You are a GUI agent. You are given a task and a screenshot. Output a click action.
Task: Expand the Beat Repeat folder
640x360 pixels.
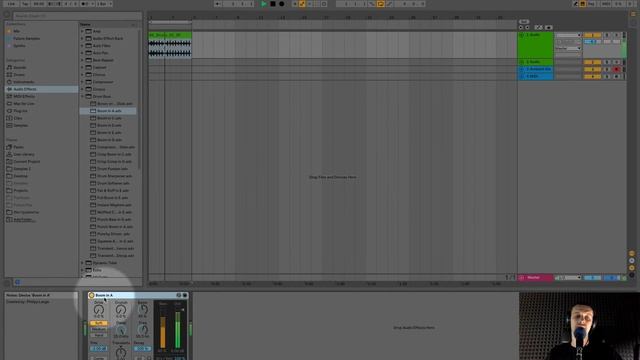82,60
